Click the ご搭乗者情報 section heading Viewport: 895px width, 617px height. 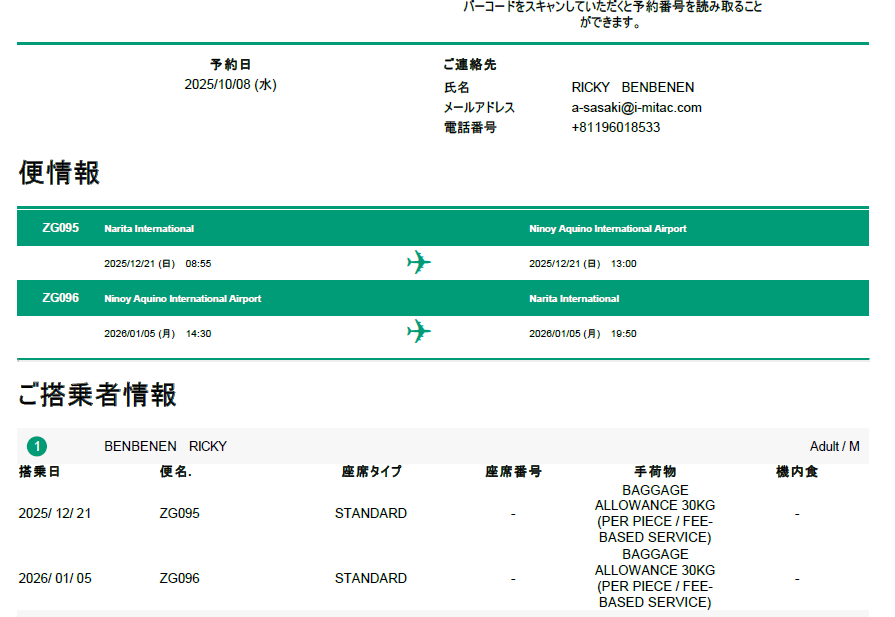tap(97, 395)
